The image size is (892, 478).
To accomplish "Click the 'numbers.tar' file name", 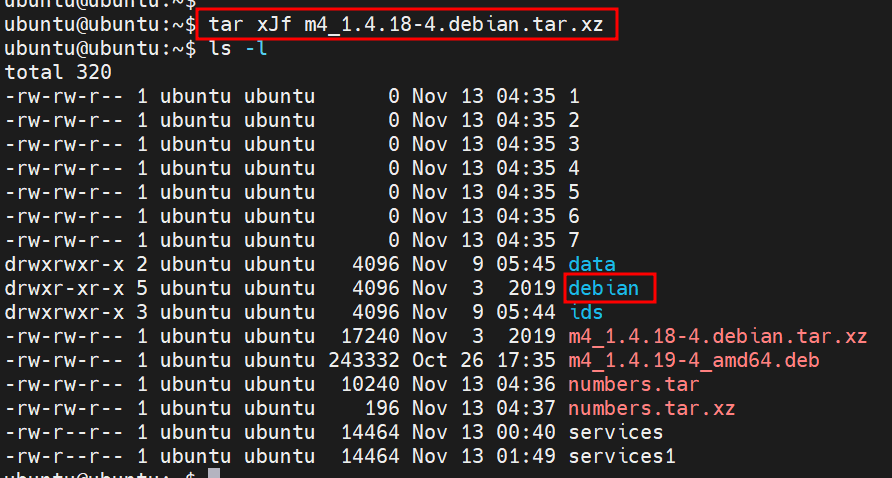I will coord(634,384).
